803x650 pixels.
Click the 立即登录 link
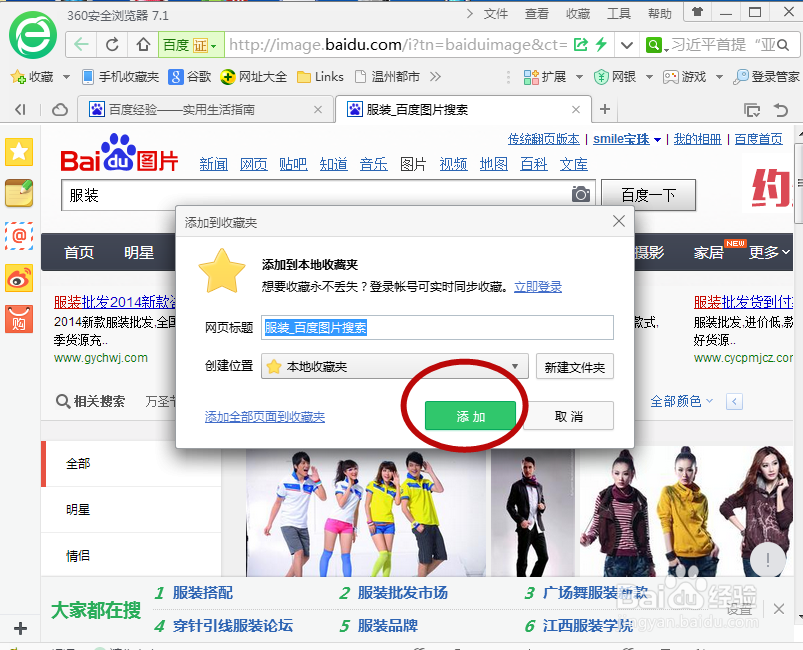coord(538,287)
